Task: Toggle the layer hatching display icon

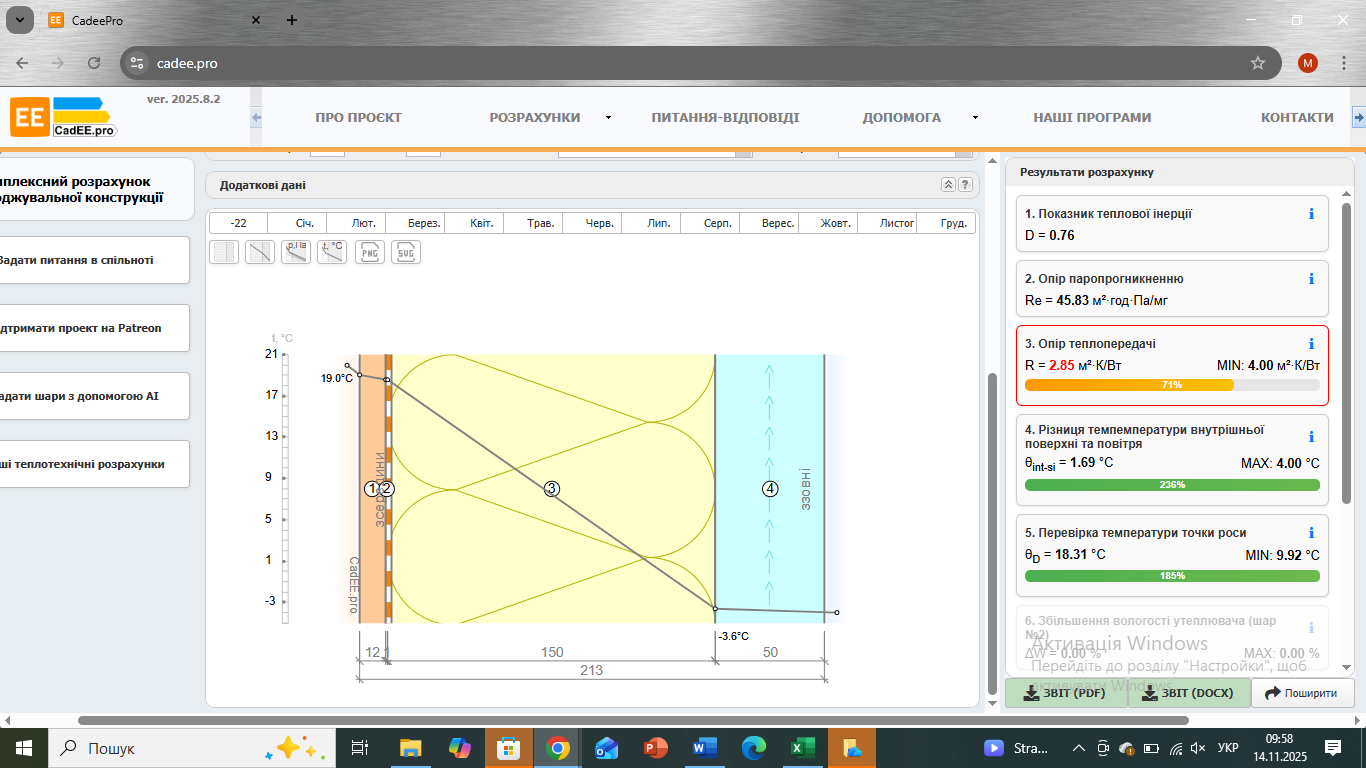Action: tap(224, 252)
